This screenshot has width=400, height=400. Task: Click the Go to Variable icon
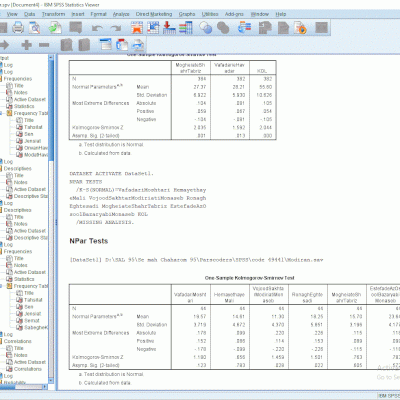point(169,28)
